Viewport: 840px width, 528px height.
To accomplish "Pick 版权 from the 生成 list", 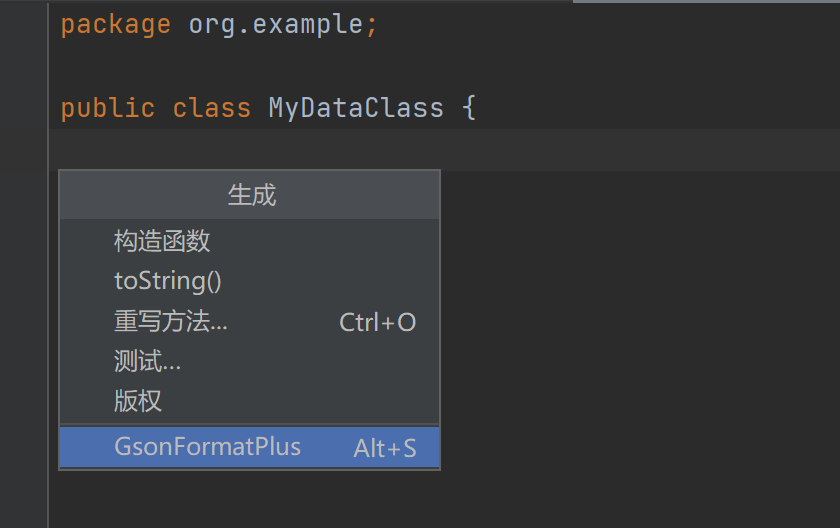I will pos(138,402).
